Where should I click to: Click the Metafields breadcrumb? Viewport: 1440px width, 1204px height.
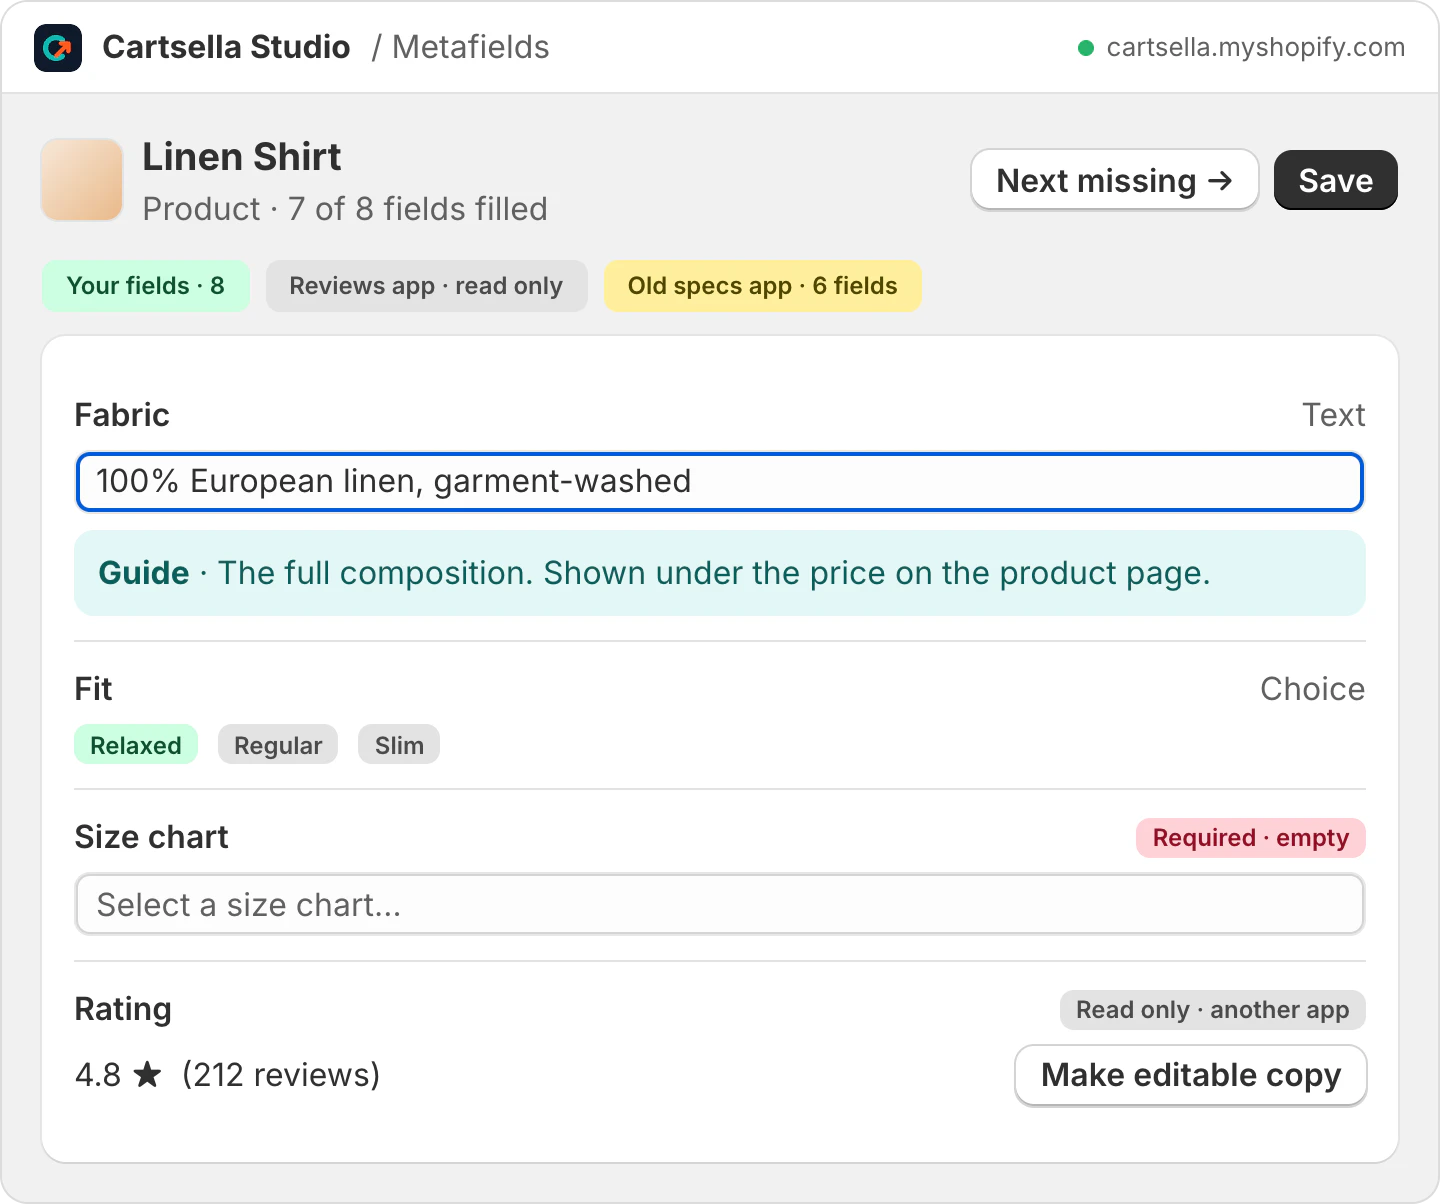(x=470, y=47)
